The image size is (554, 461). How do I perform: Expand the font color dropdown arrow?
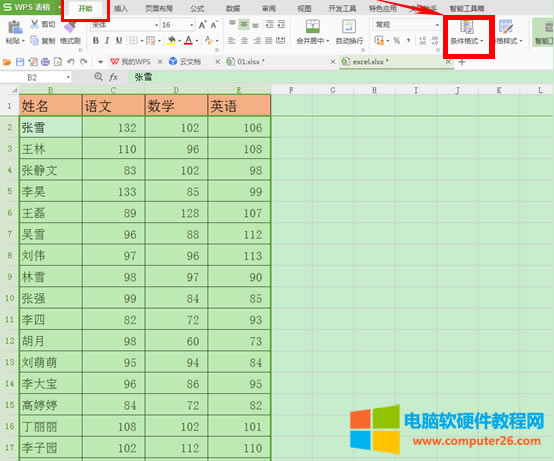pyautogui.click(x=196, y=41)
